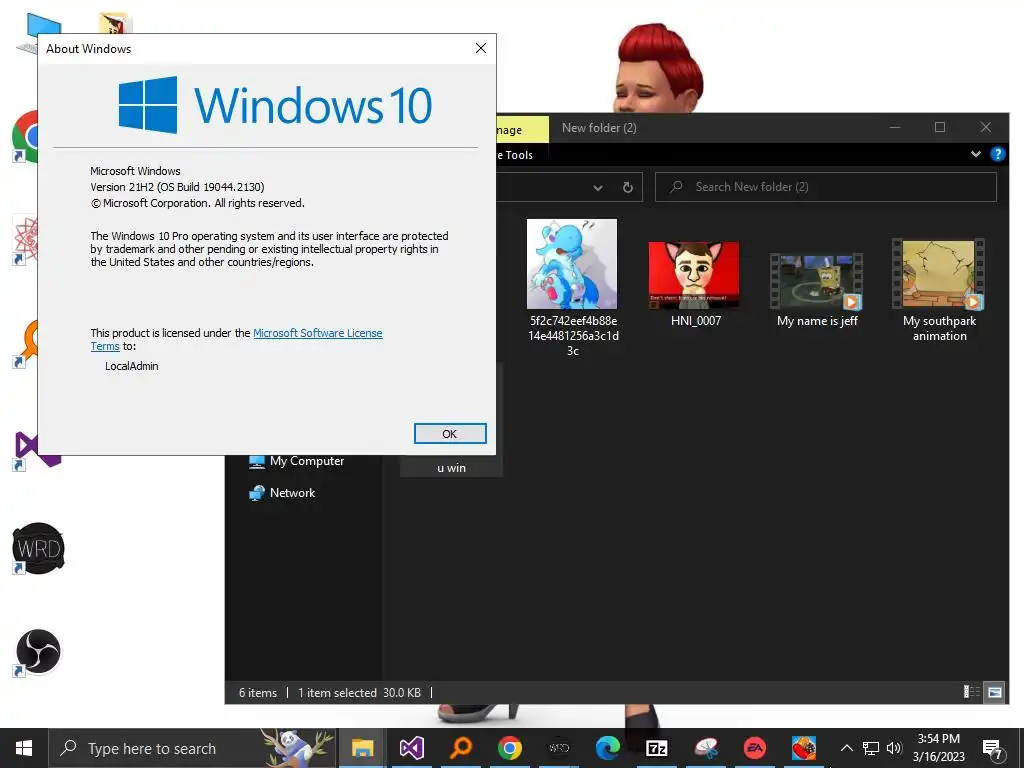This screenshot has height=768, width=1024.
Task: Expand the address bar history dropdown
Action: (598, 187)
